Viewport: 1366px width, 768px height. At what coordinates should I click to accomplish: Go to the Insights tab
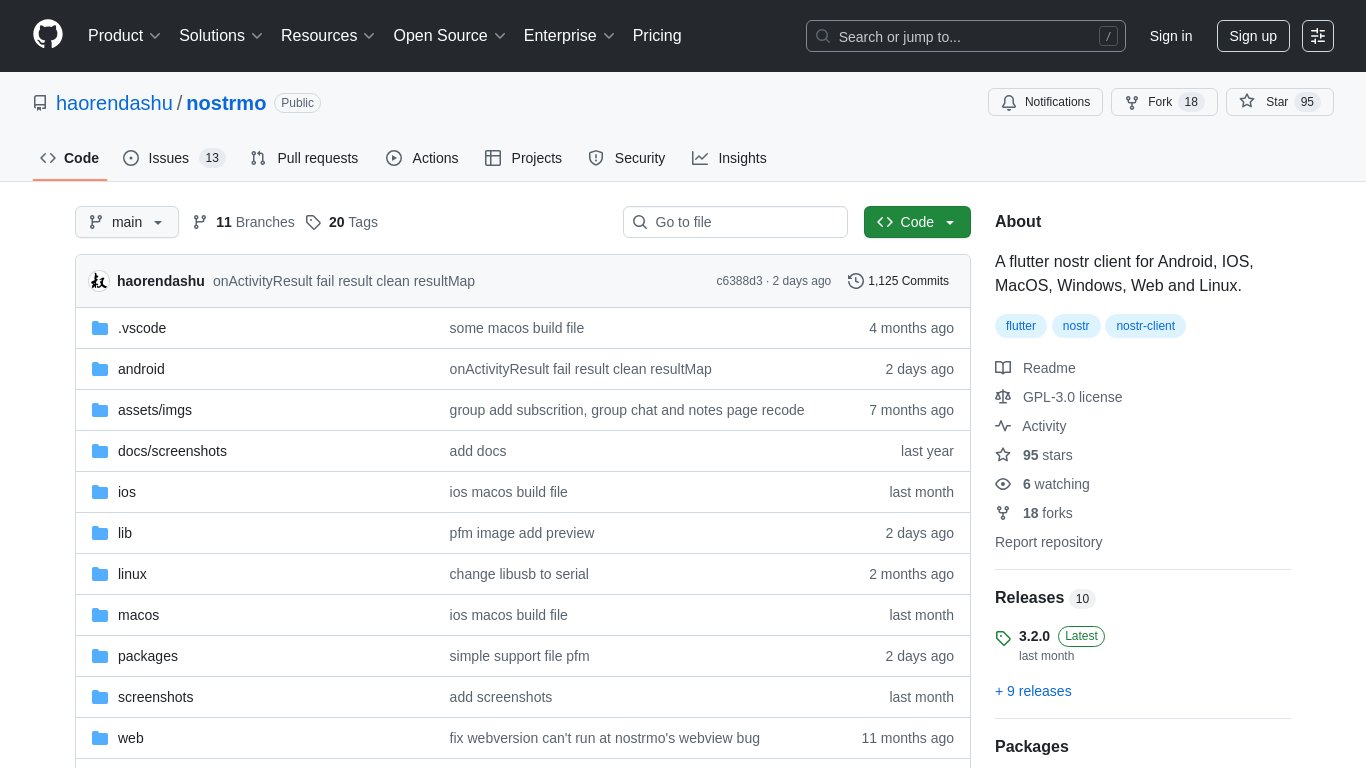pyautogui.click(x=729, y=158)
